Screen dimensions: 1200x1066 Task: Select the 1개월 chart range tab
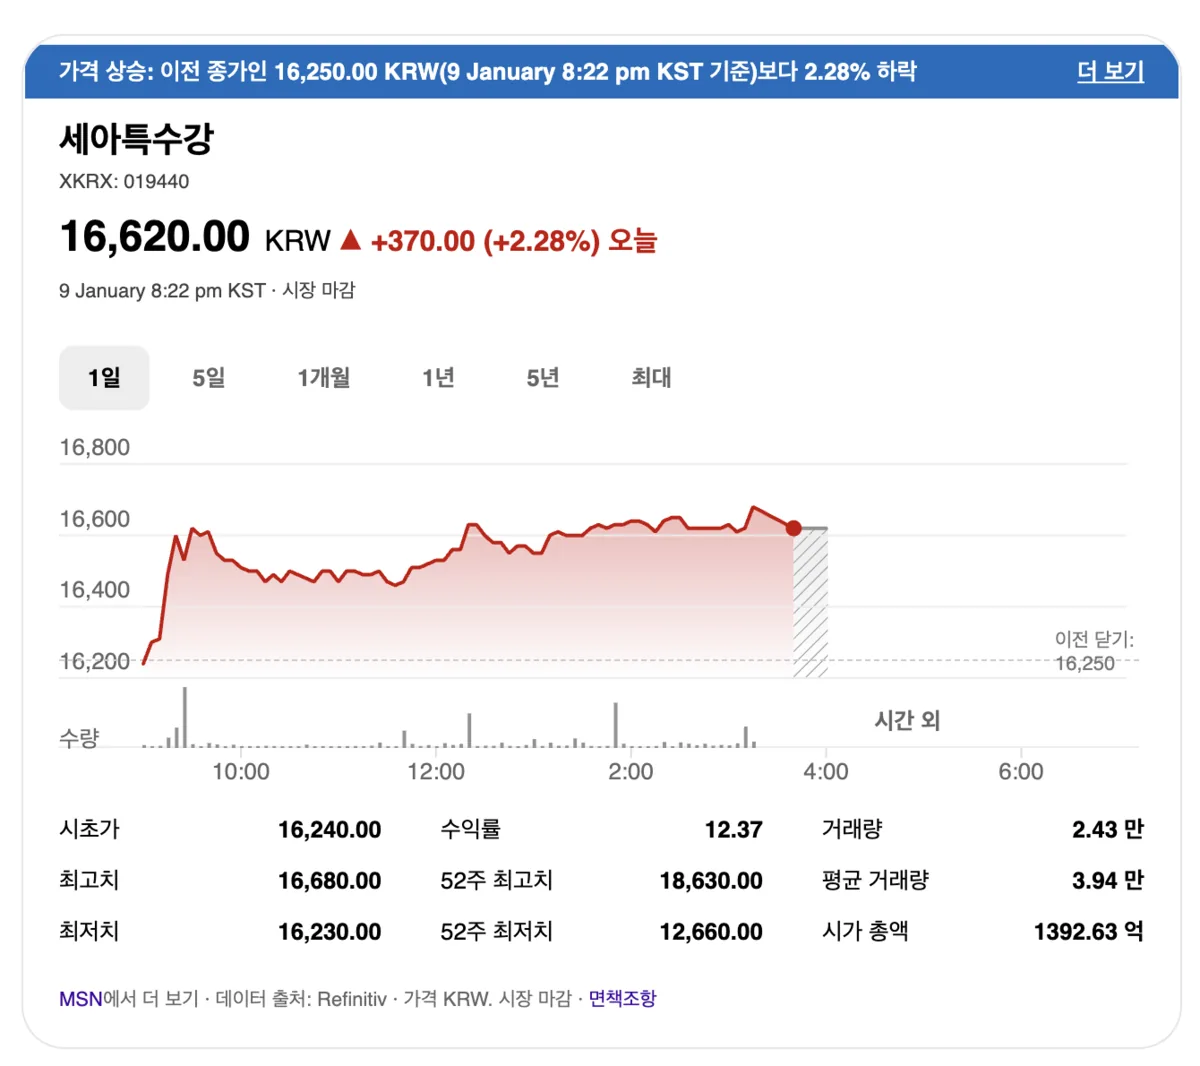pyautogui.click(x=323, y=378)
